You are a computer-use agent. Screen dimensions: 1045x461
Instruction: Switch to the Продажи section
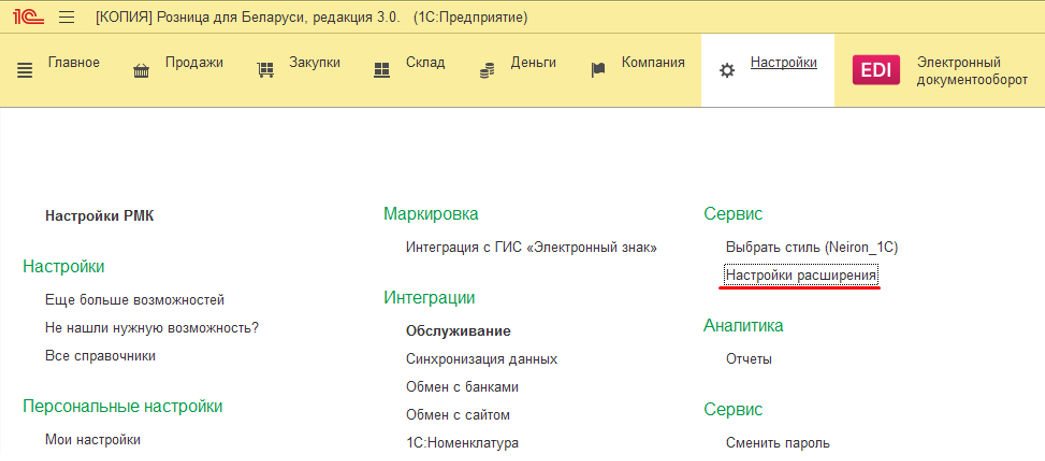(193, 62)
